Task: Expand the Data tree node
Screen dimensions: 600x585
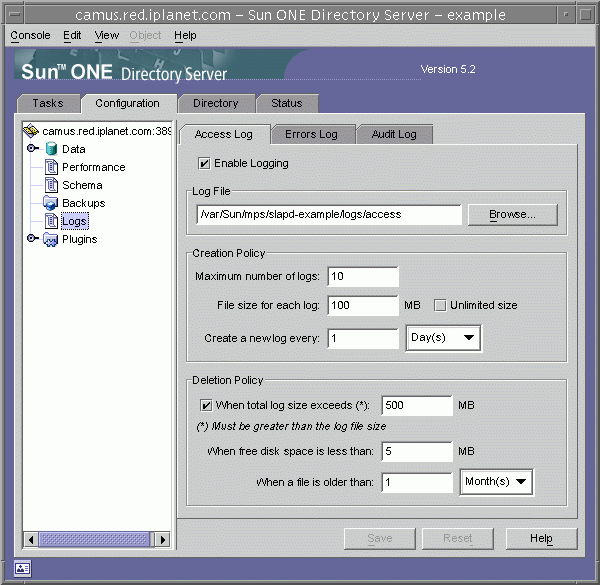Action: 33,148
